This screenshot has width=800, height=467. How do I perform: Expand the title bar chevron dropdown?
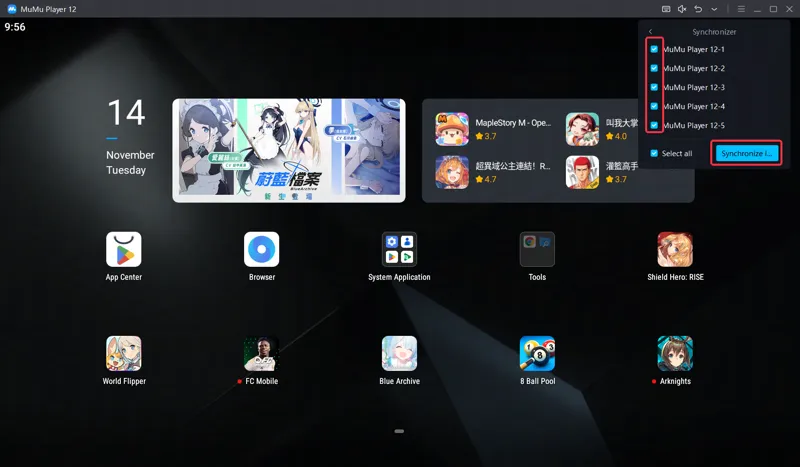click(x=714, y=9)
